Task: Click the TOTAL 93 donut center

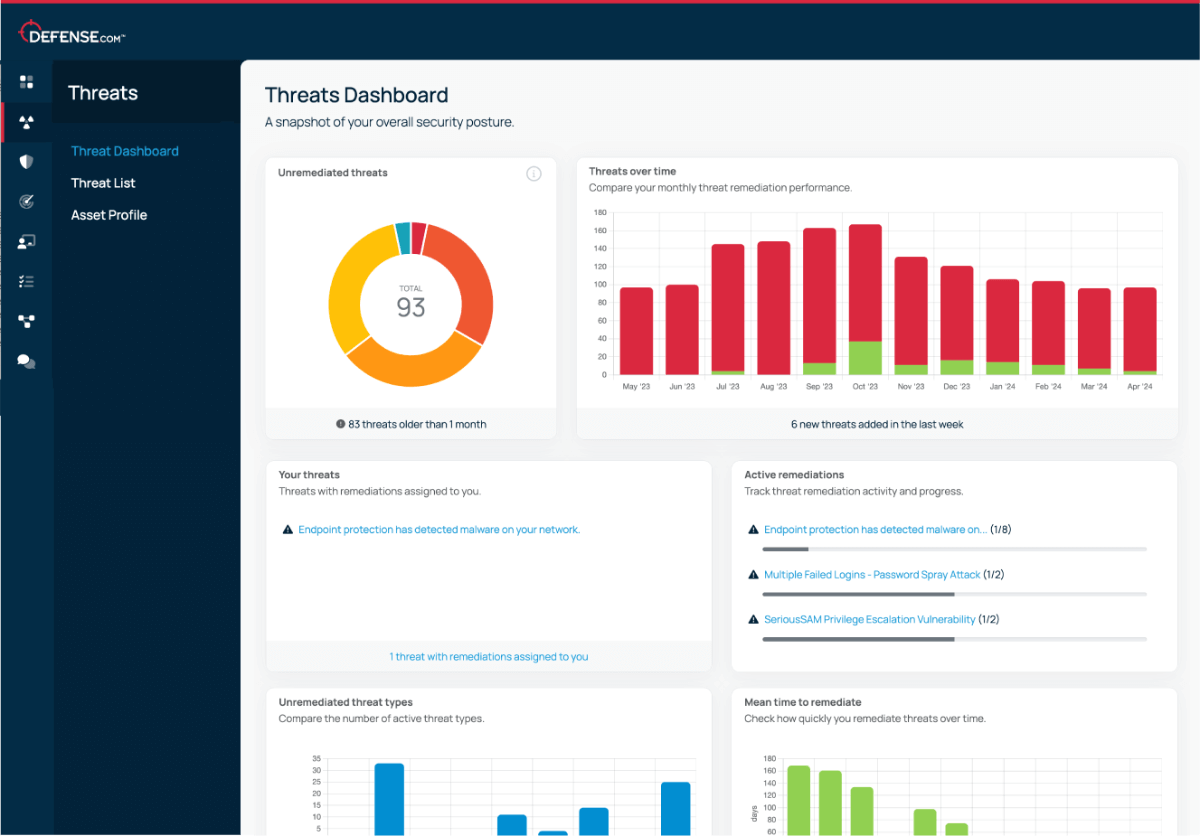Action: click(x=411, y=304)
